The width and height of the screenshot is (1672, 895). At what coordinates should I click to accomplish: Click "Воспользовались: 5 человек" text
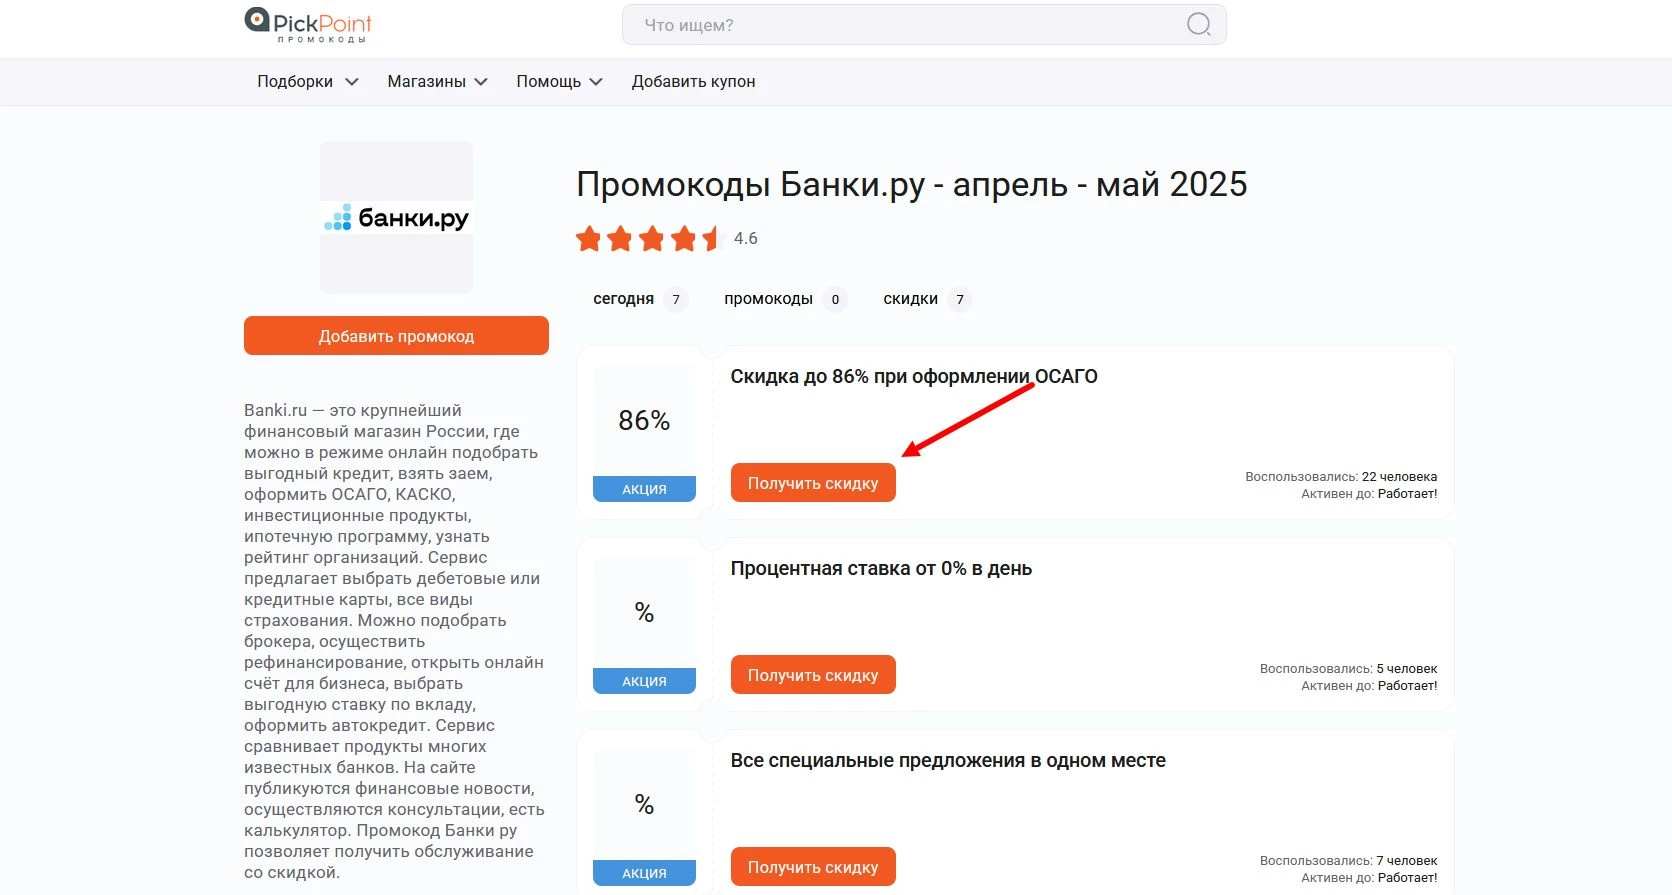point(1348,669)
